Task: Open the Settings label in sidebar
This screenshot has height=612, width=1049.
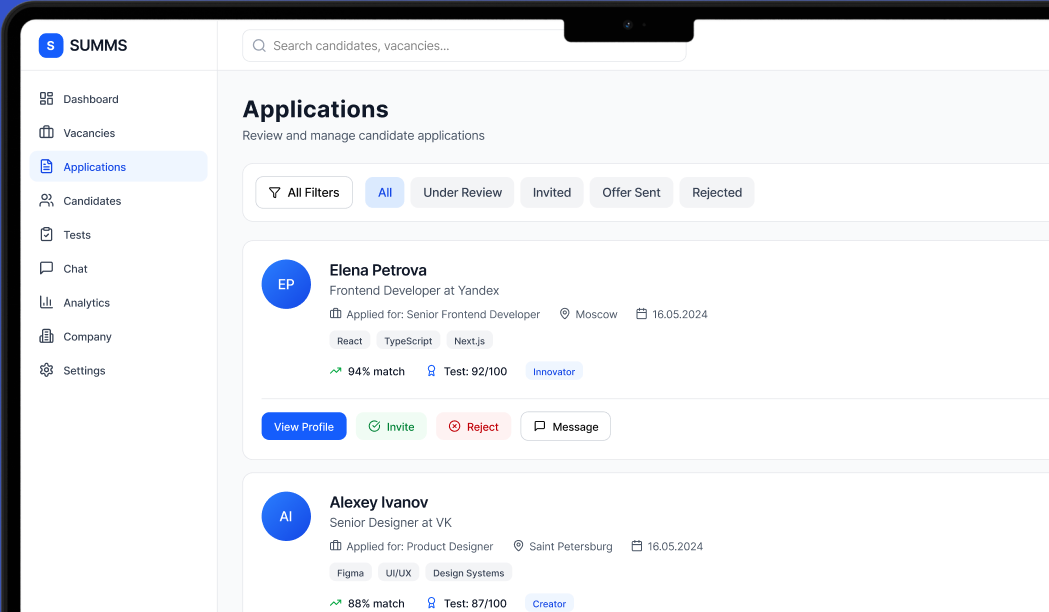Action: point(84,371)
